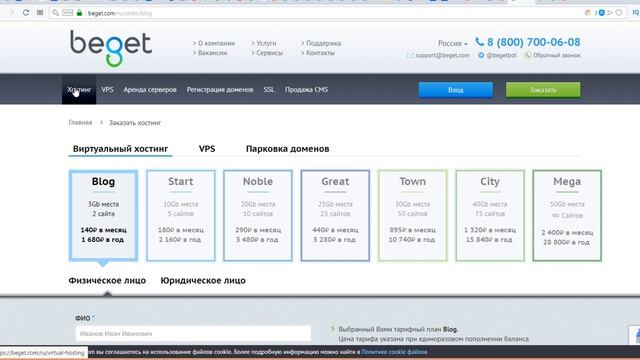Click the blue Вход button
This screenshot has height=360, width=640.
pyautogui.click(x=456, y=90)
